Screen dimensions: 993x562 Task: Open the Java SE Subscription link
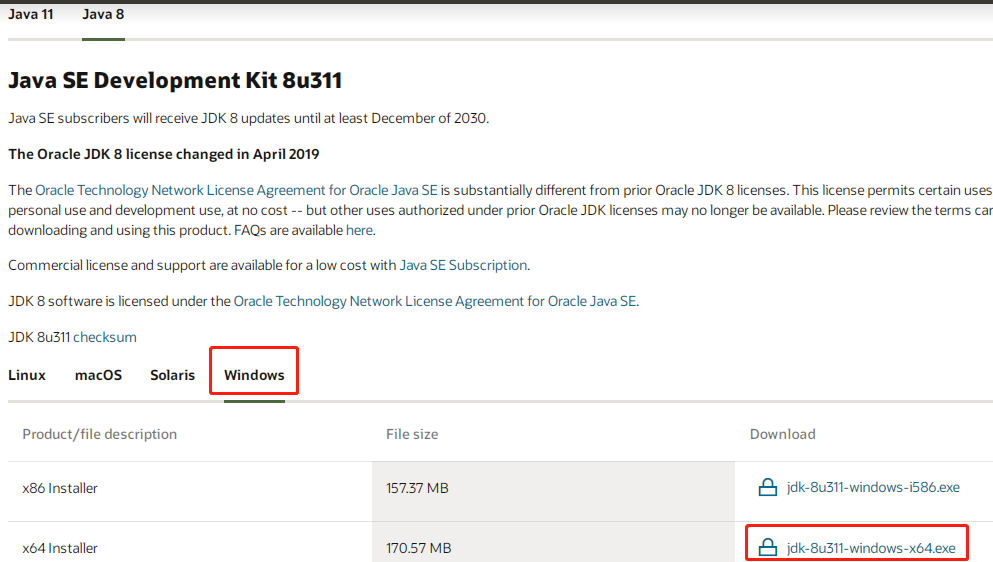click(x=463, y=265)
